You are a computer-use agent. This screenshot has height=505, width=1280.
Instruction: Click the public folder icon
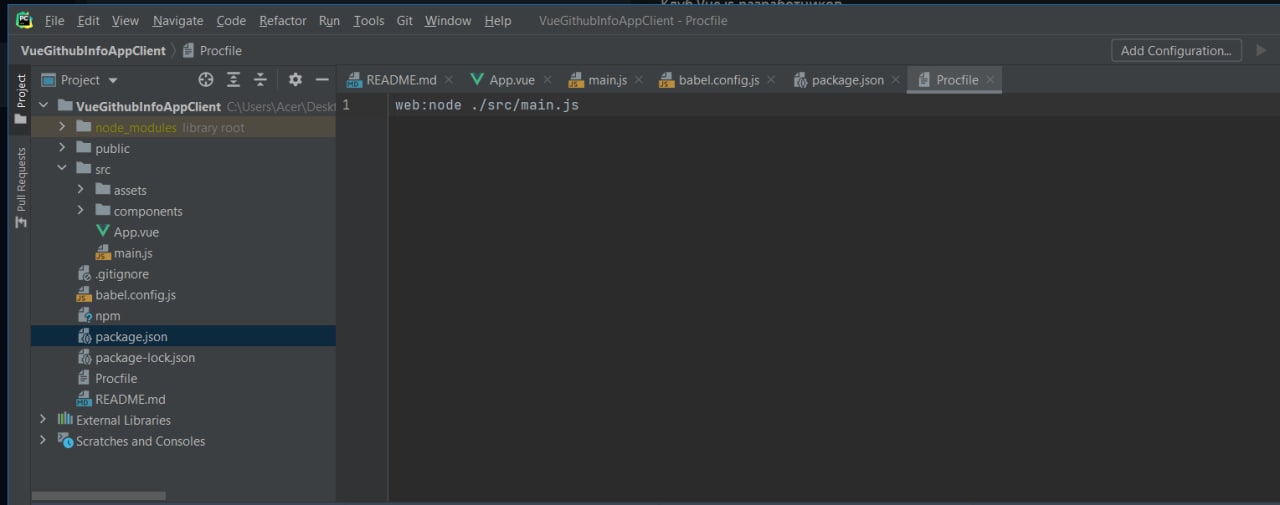84,148
